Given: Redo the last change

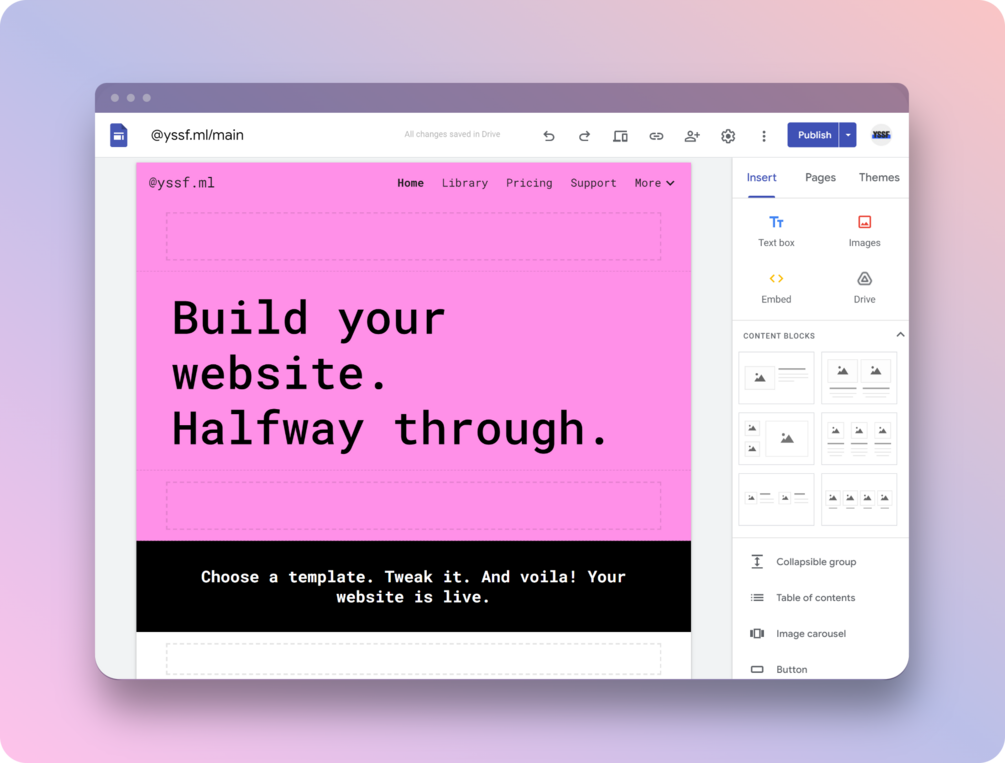Looking at the screenshot, I should point(584,135).
